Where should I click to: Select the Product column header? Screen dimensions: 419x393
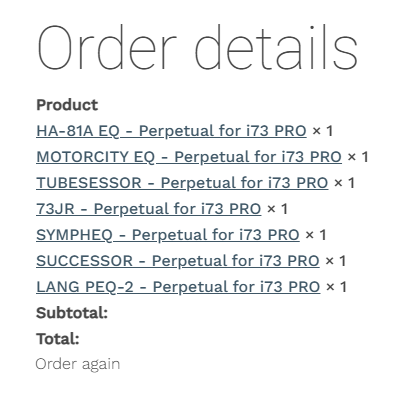[x=67, y=105]
